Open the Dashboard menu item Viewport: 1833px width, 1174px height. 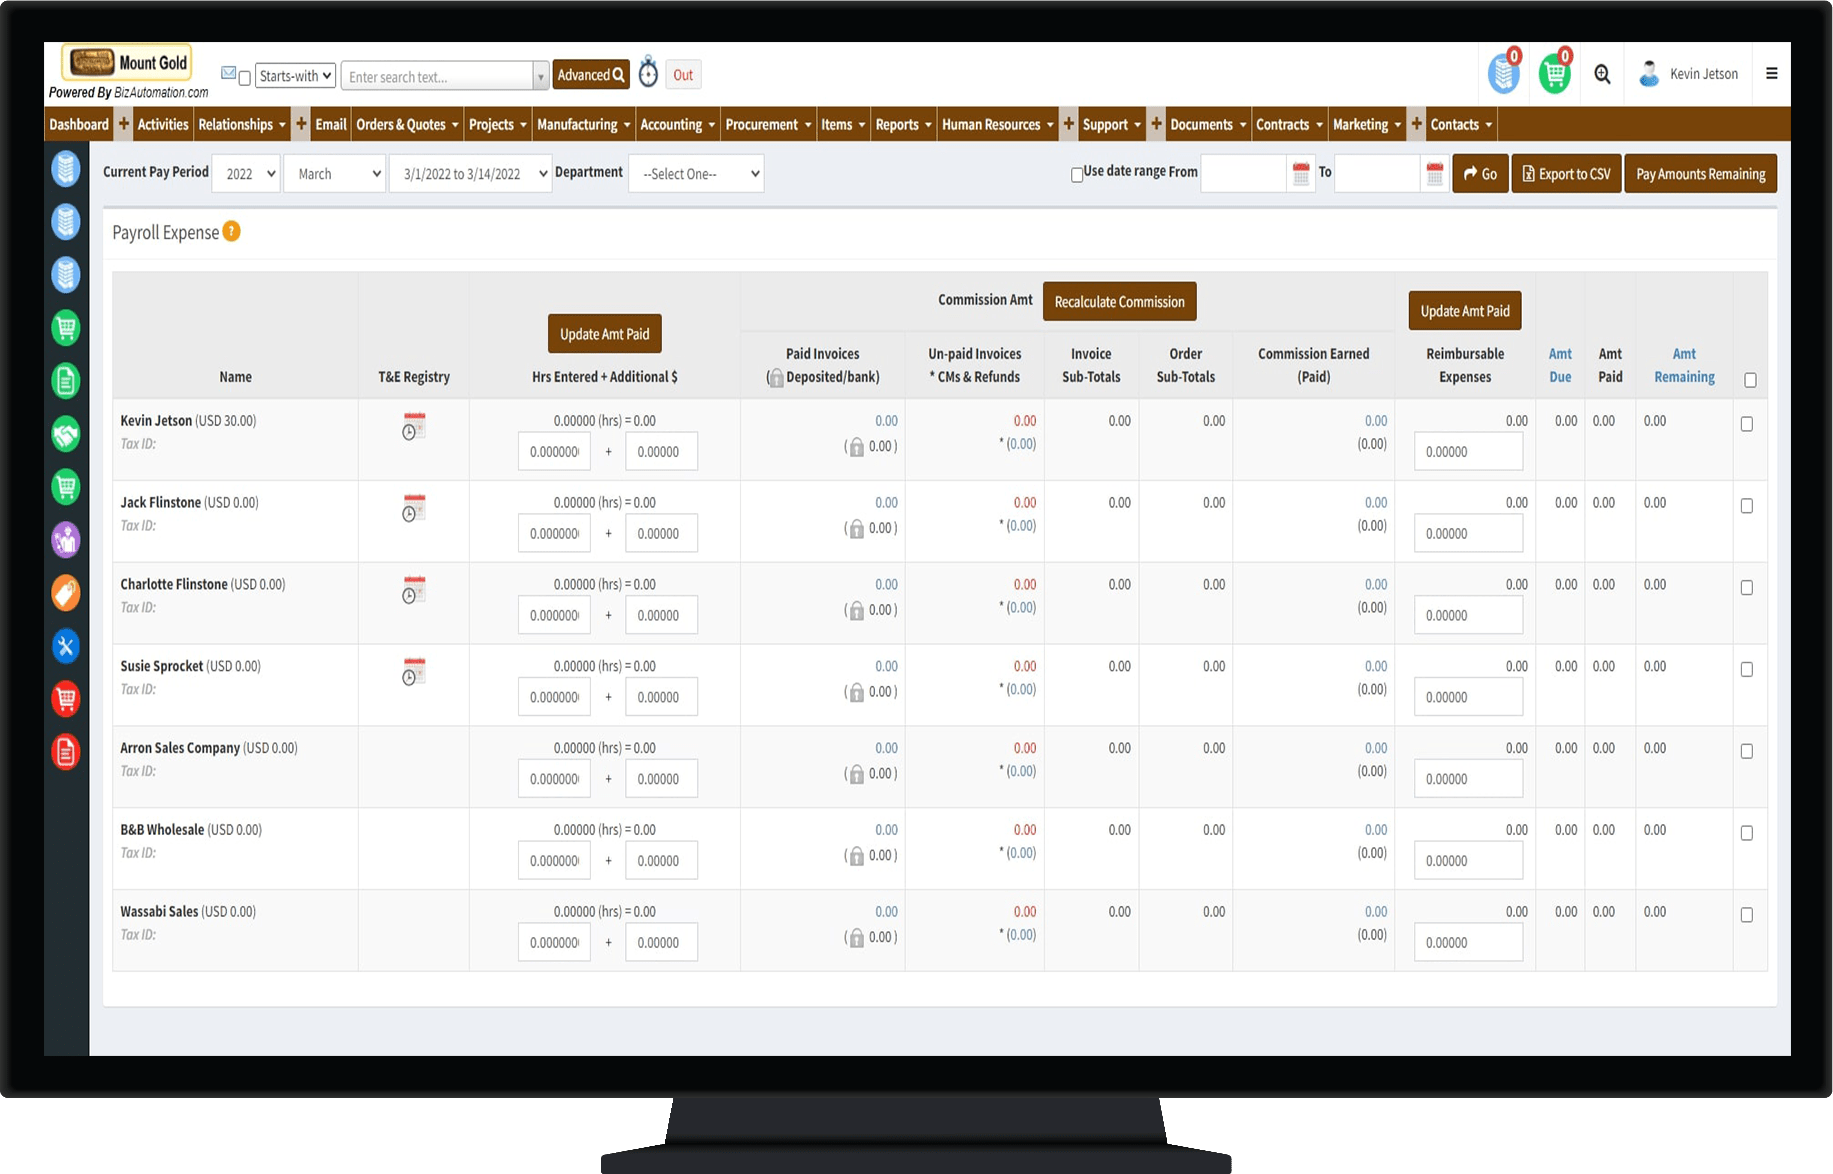tap(79, 124)
